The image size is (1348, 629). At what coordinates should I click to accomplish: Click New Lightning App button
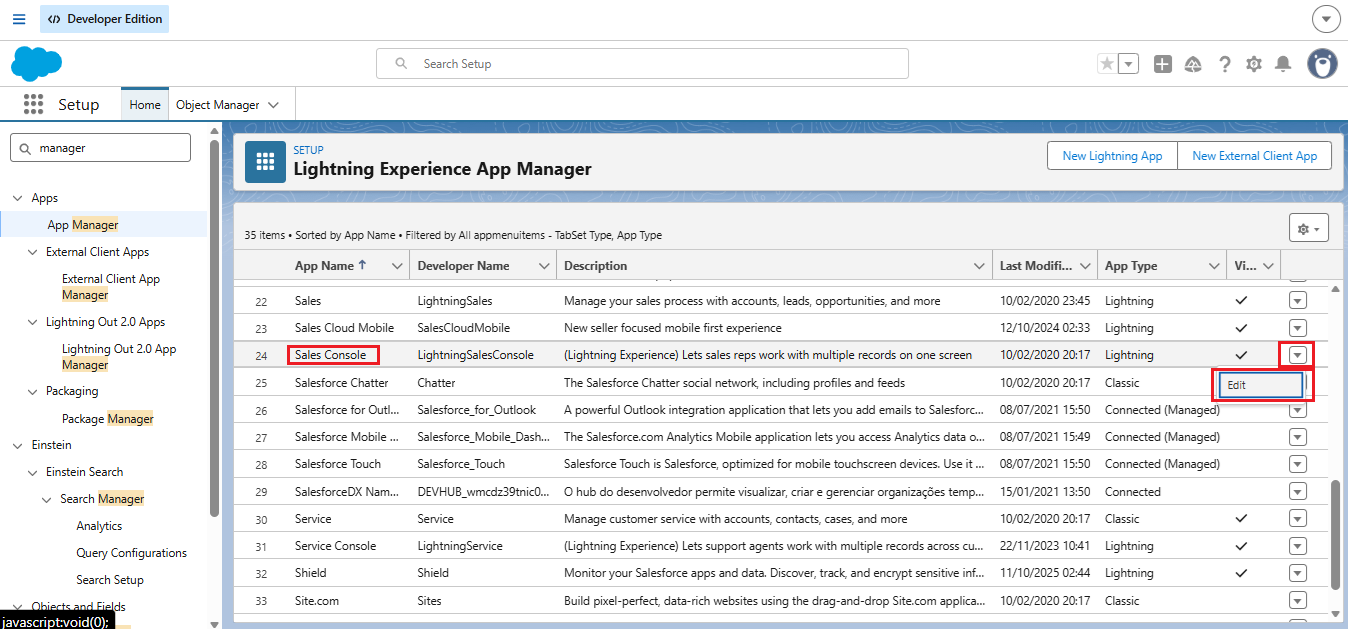coord(1112,156)
